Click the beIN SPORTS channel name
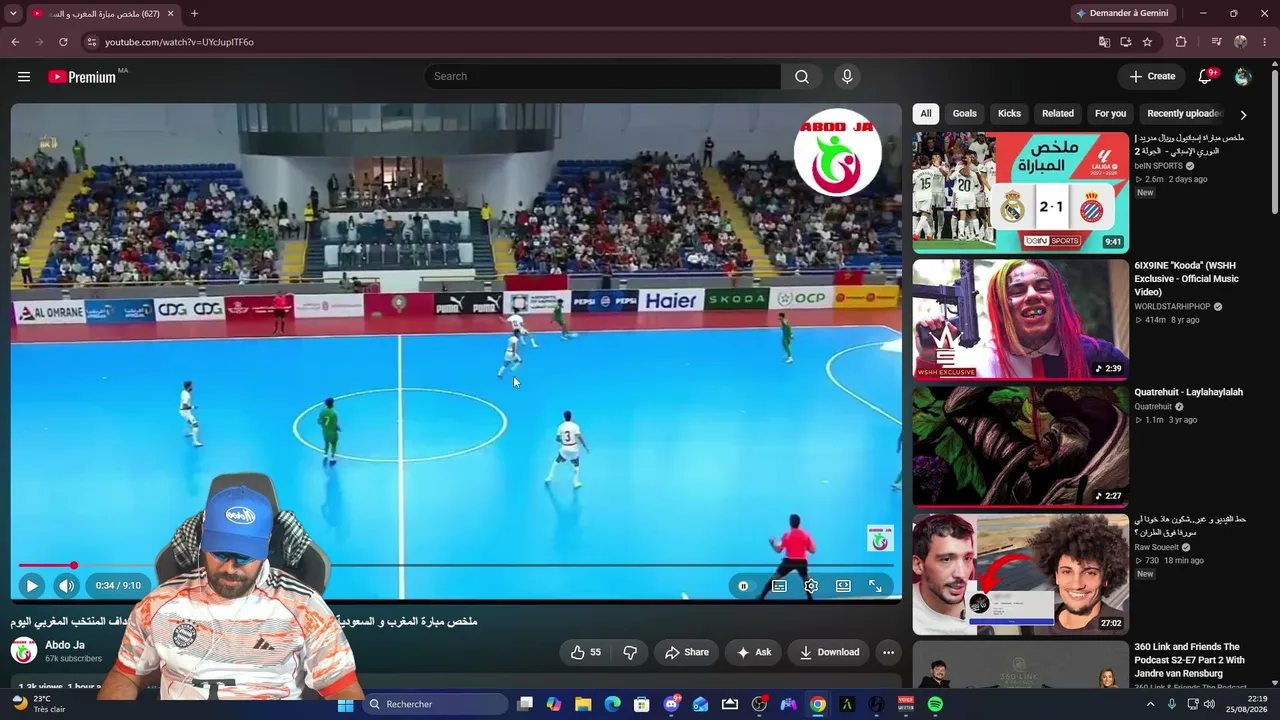The width and height of the screenshot is (1280, 720). (x=1158, y=166)
